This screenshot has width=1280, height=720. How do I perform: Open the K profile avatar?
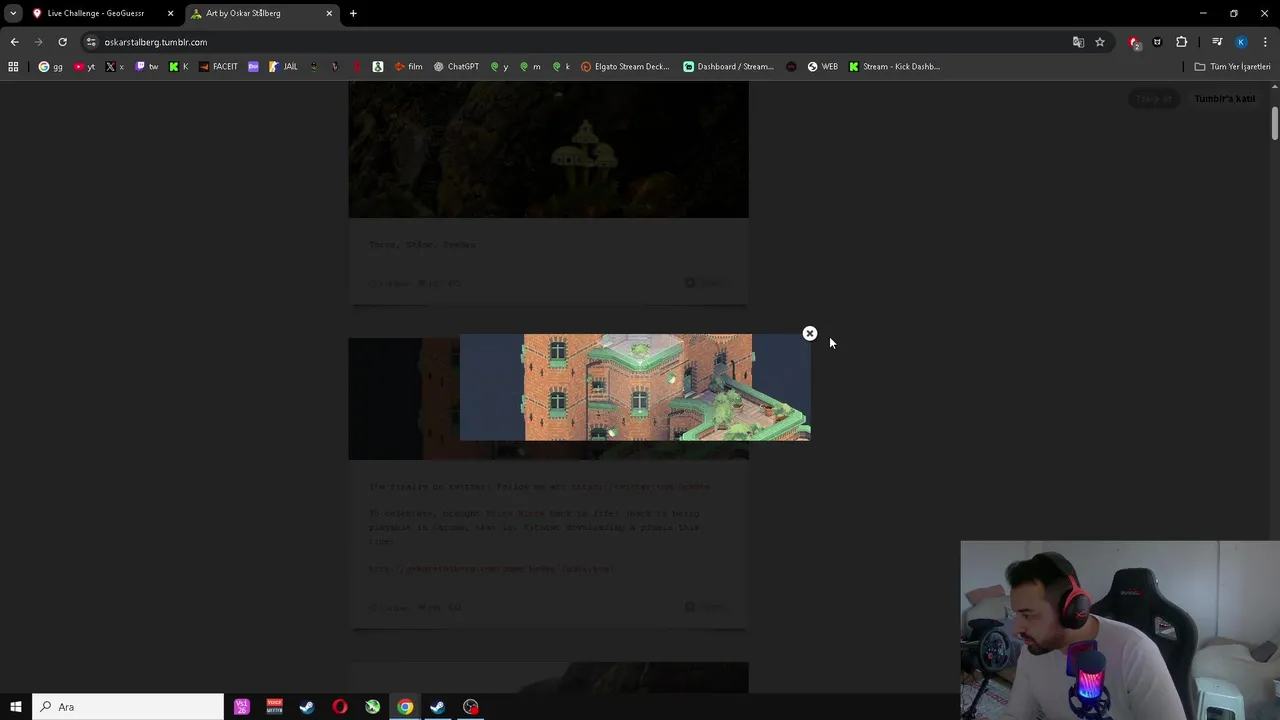tap(1241, 42)
